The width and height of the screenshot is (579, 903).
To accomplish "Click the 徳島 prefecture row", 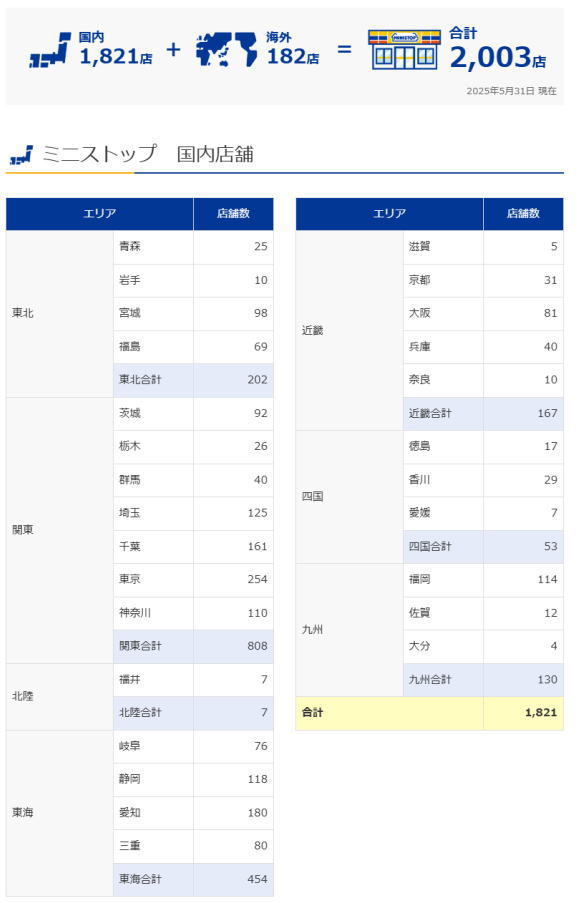I will [x=483, y=446].
